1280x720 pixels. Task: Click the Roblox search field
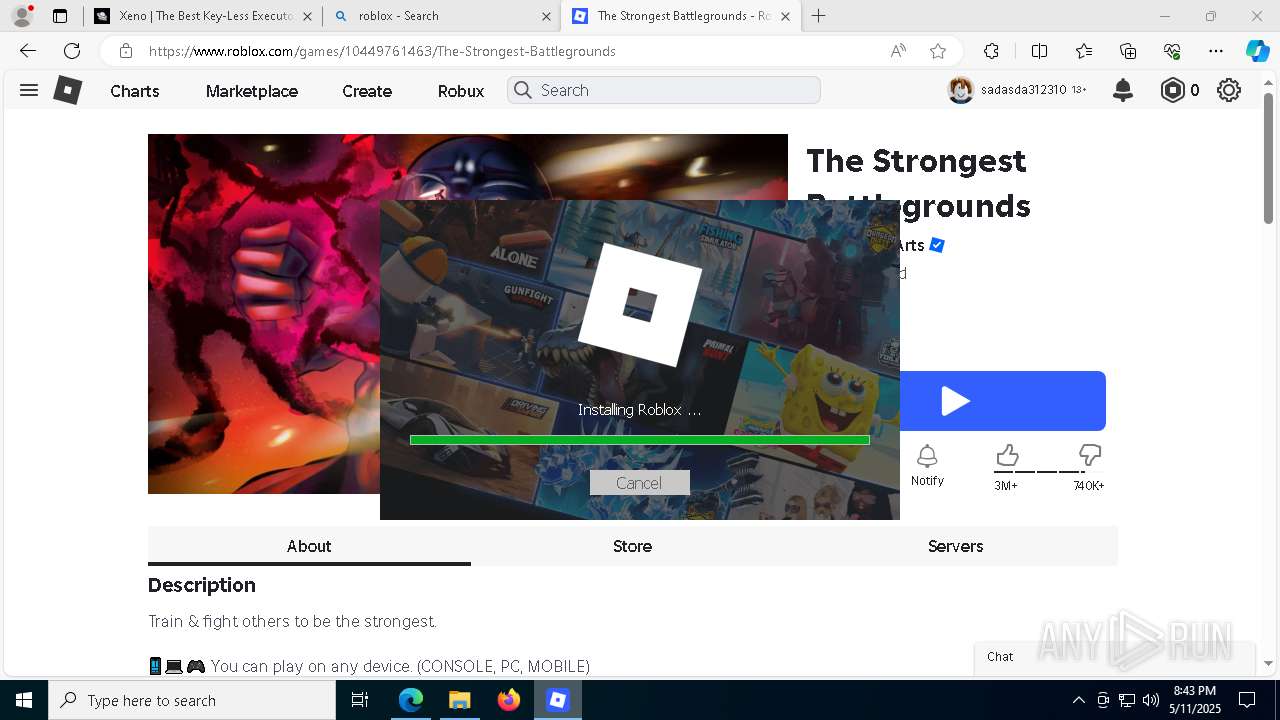coord(664,90)
